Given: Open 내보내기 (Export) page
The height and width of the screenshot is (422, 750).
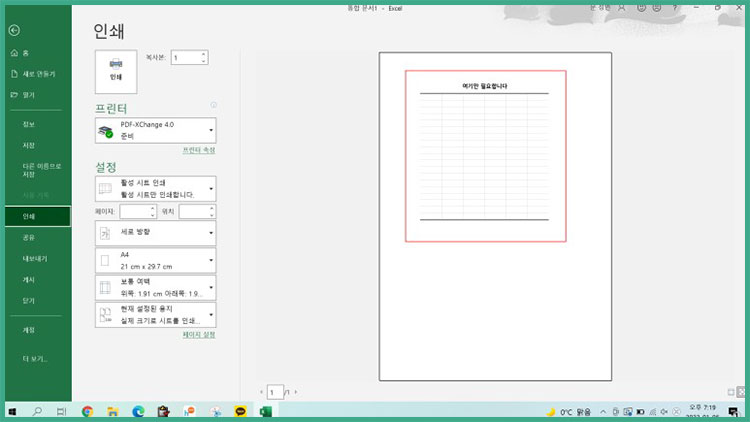Looking at the screenshot, I should [38, 258].
